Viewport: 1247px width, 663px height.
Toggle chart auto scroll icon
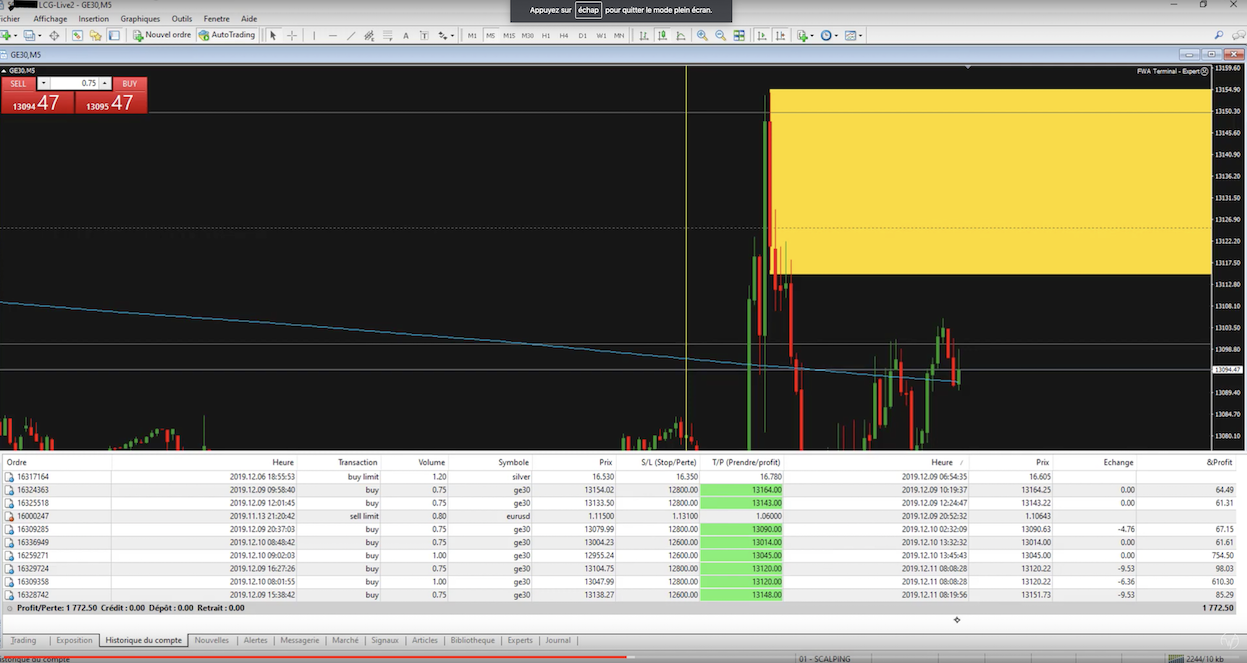[762, 35]
